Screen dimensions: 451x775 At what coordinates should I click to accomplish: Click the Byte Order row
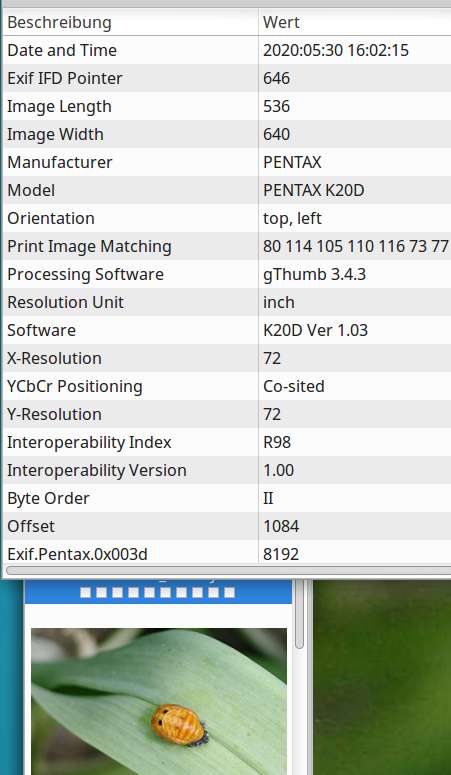point(227,498)
